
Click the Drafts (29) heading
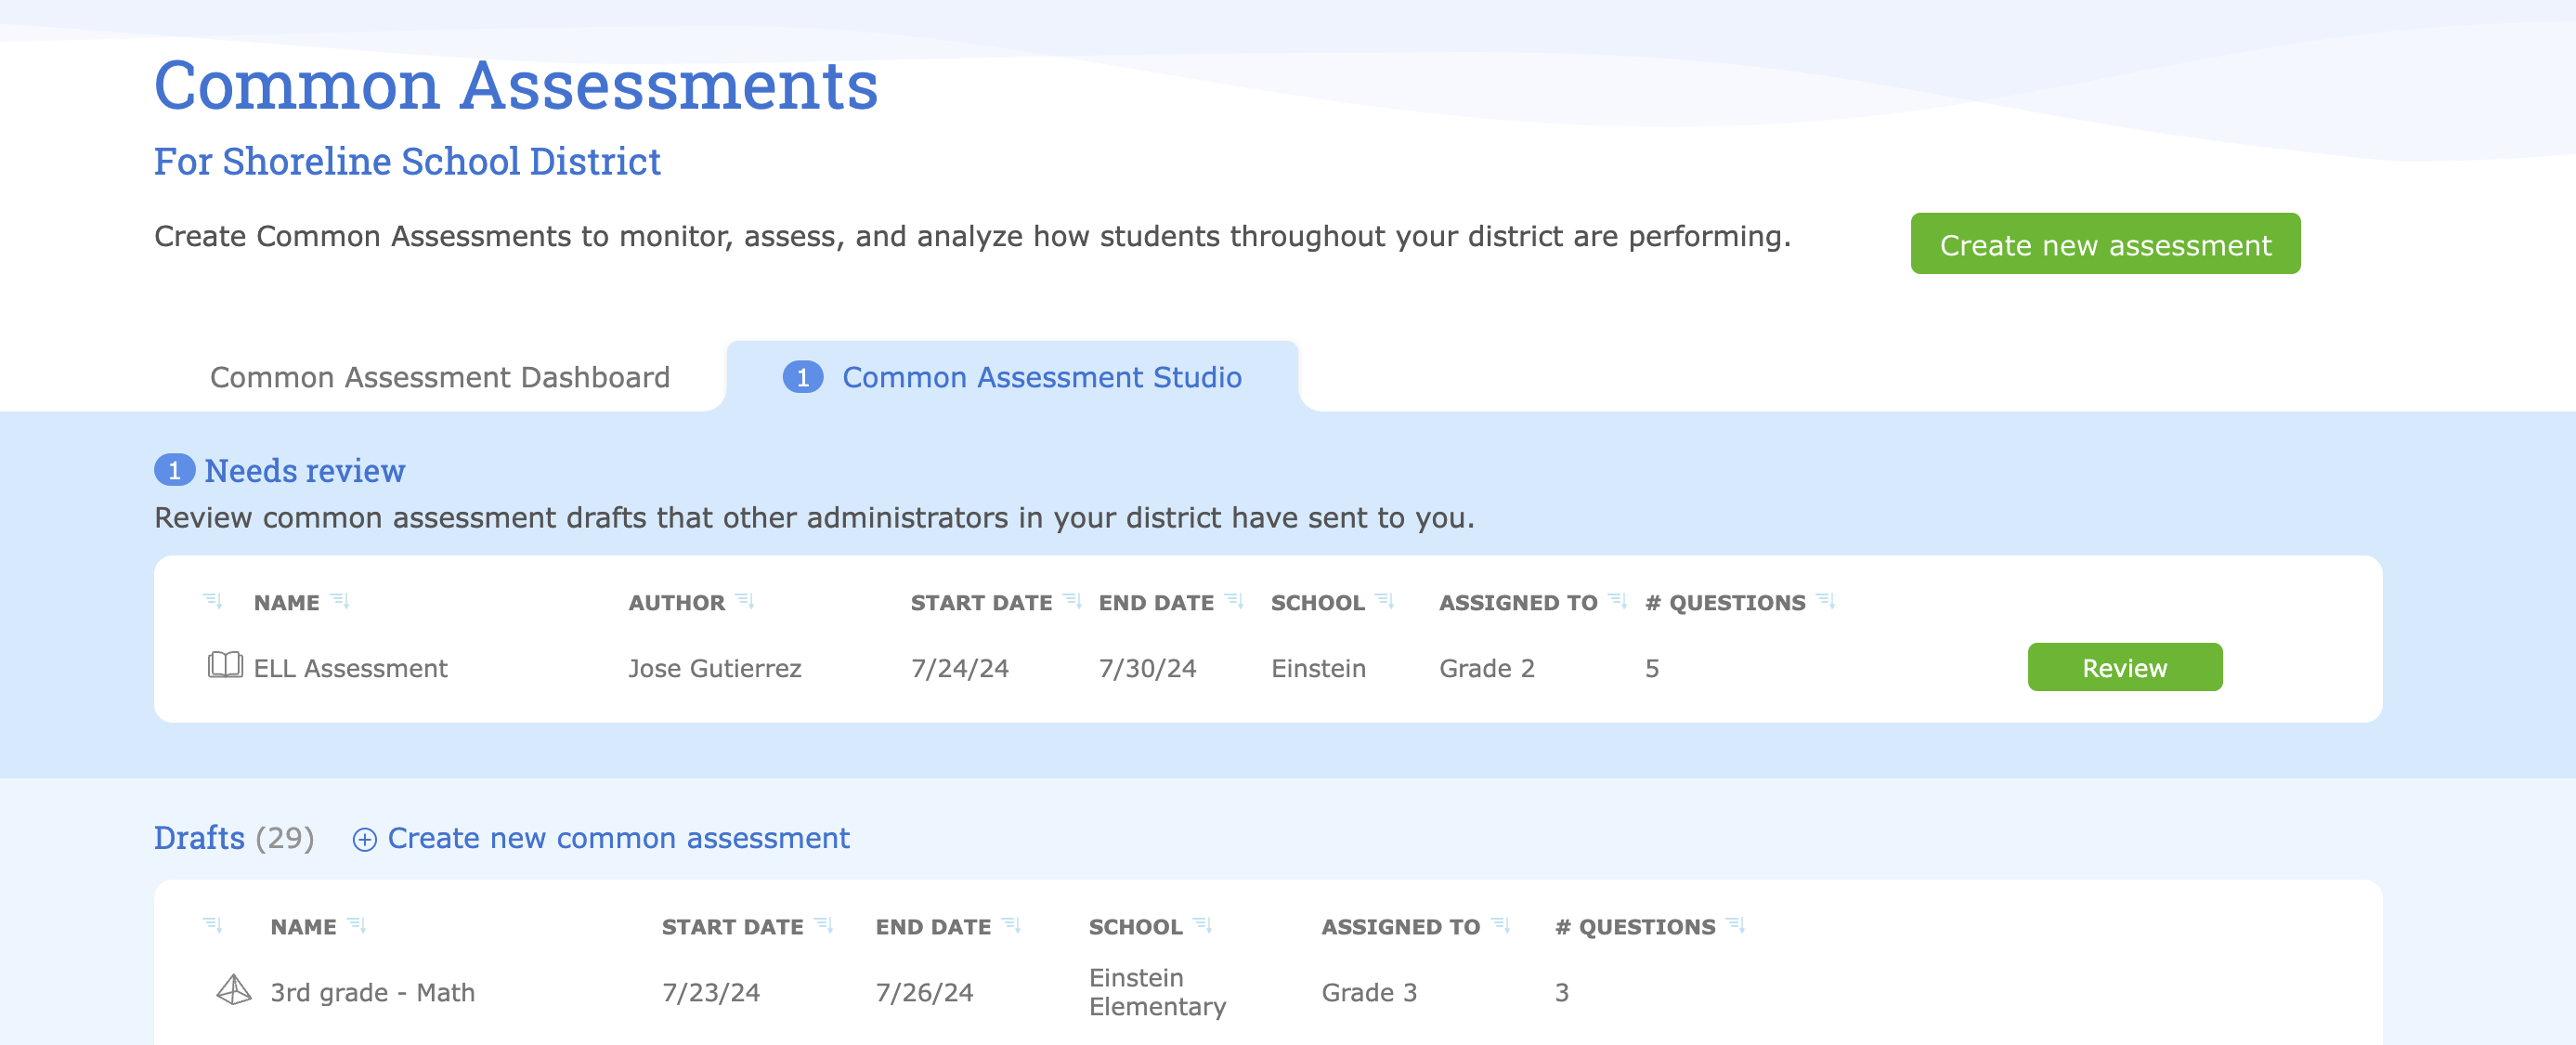click(199, 838)
